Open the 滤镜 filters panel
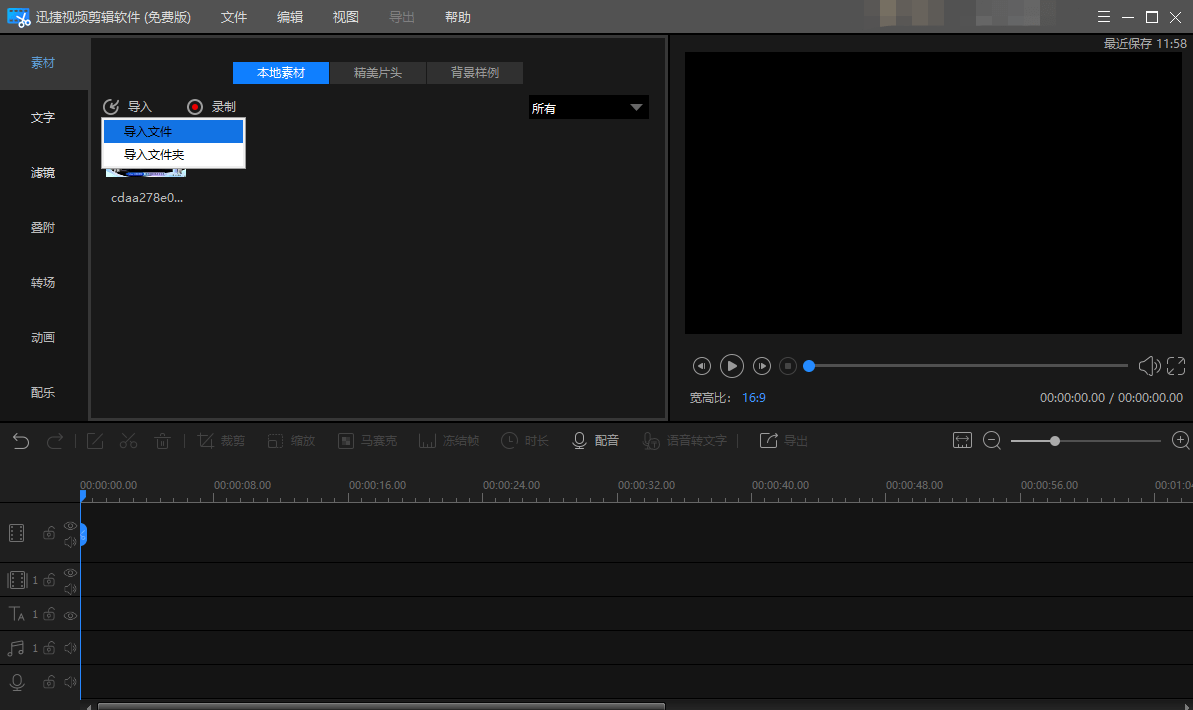Image resolution: width=1193 pixels, height=710 pixels. (x=43, y=173)
